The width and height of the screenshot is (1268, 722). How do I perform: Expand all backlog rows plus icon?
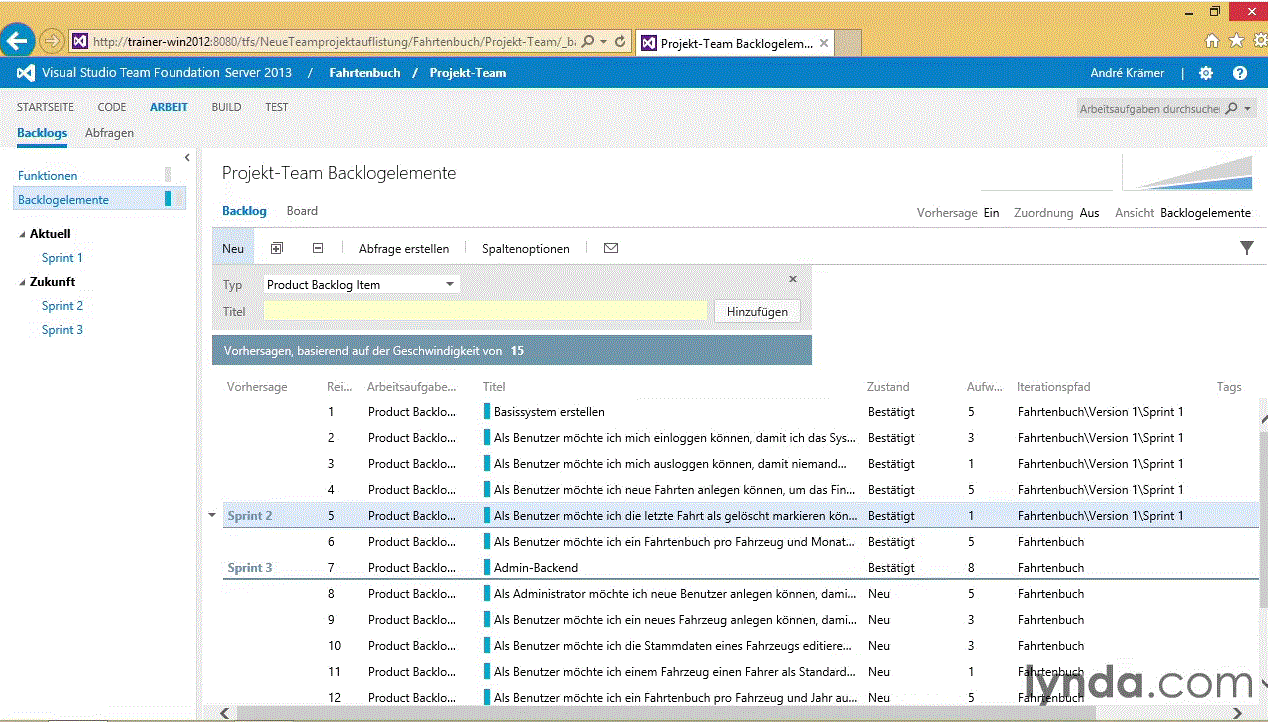277,248
